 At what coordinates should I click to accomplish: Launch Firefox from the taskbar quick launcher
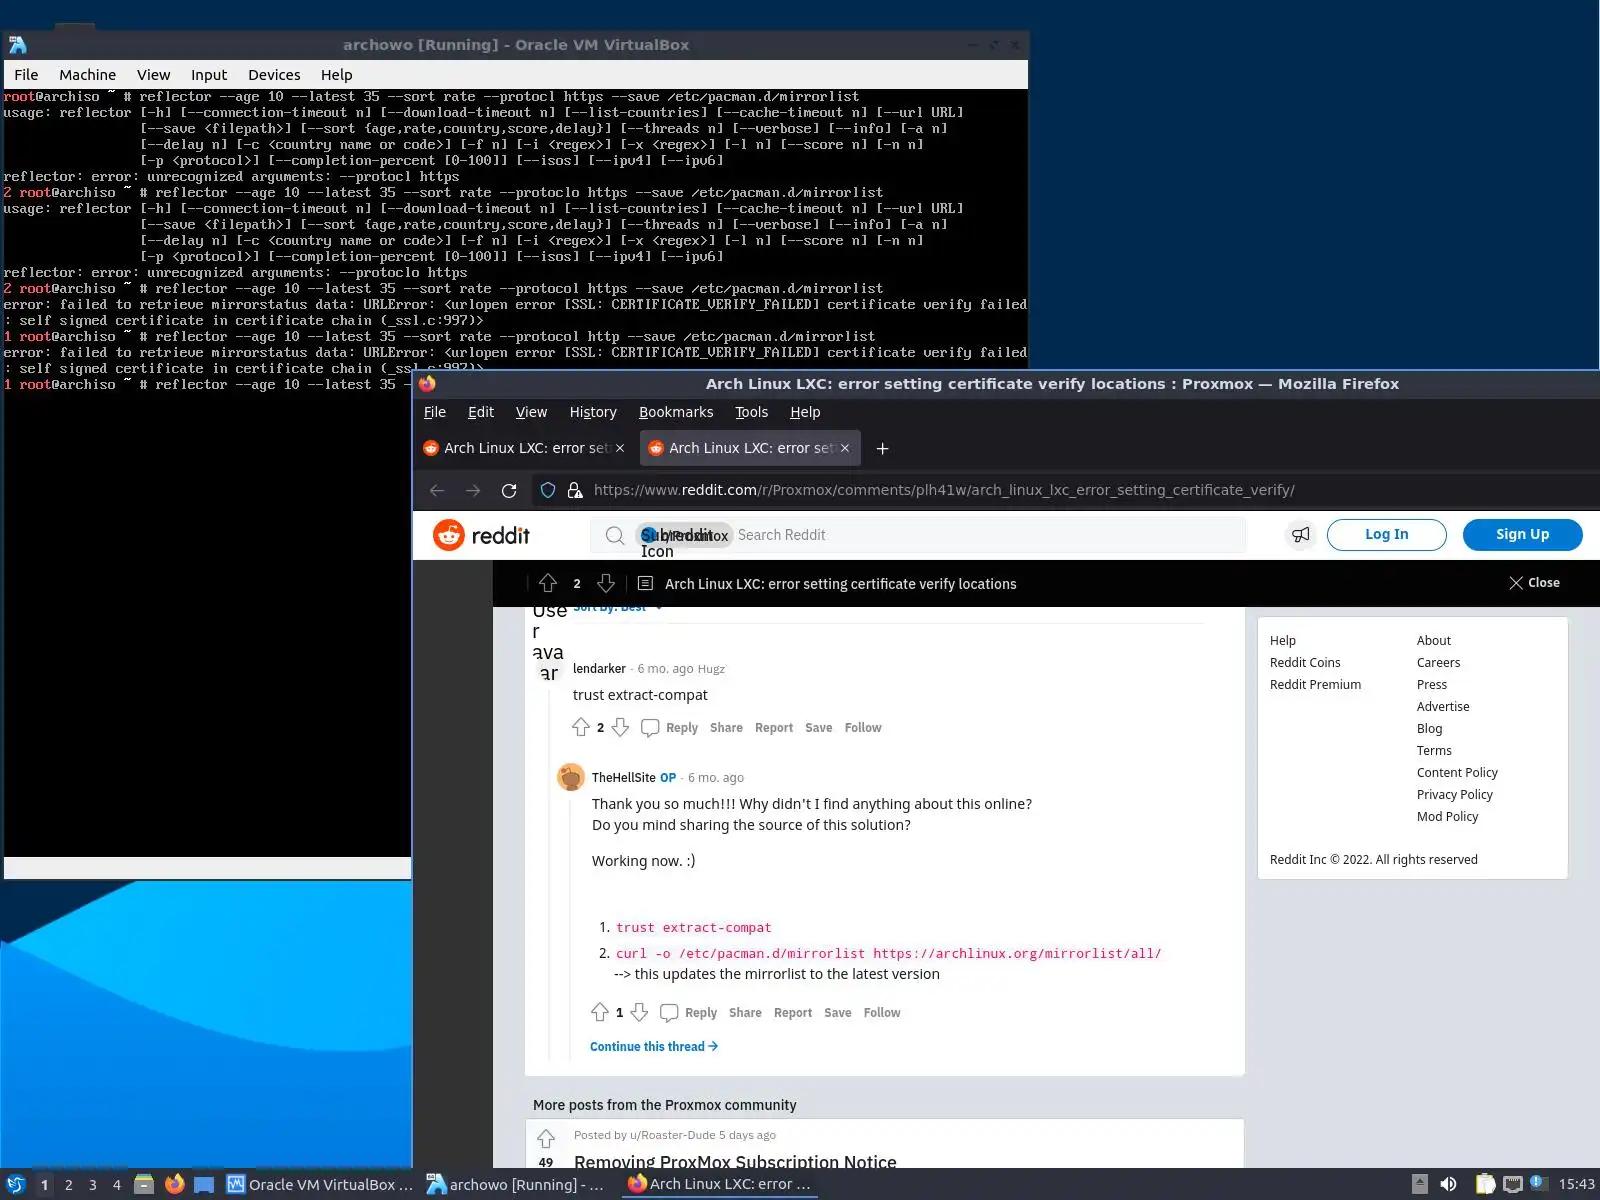click(x=174, y=1184)
